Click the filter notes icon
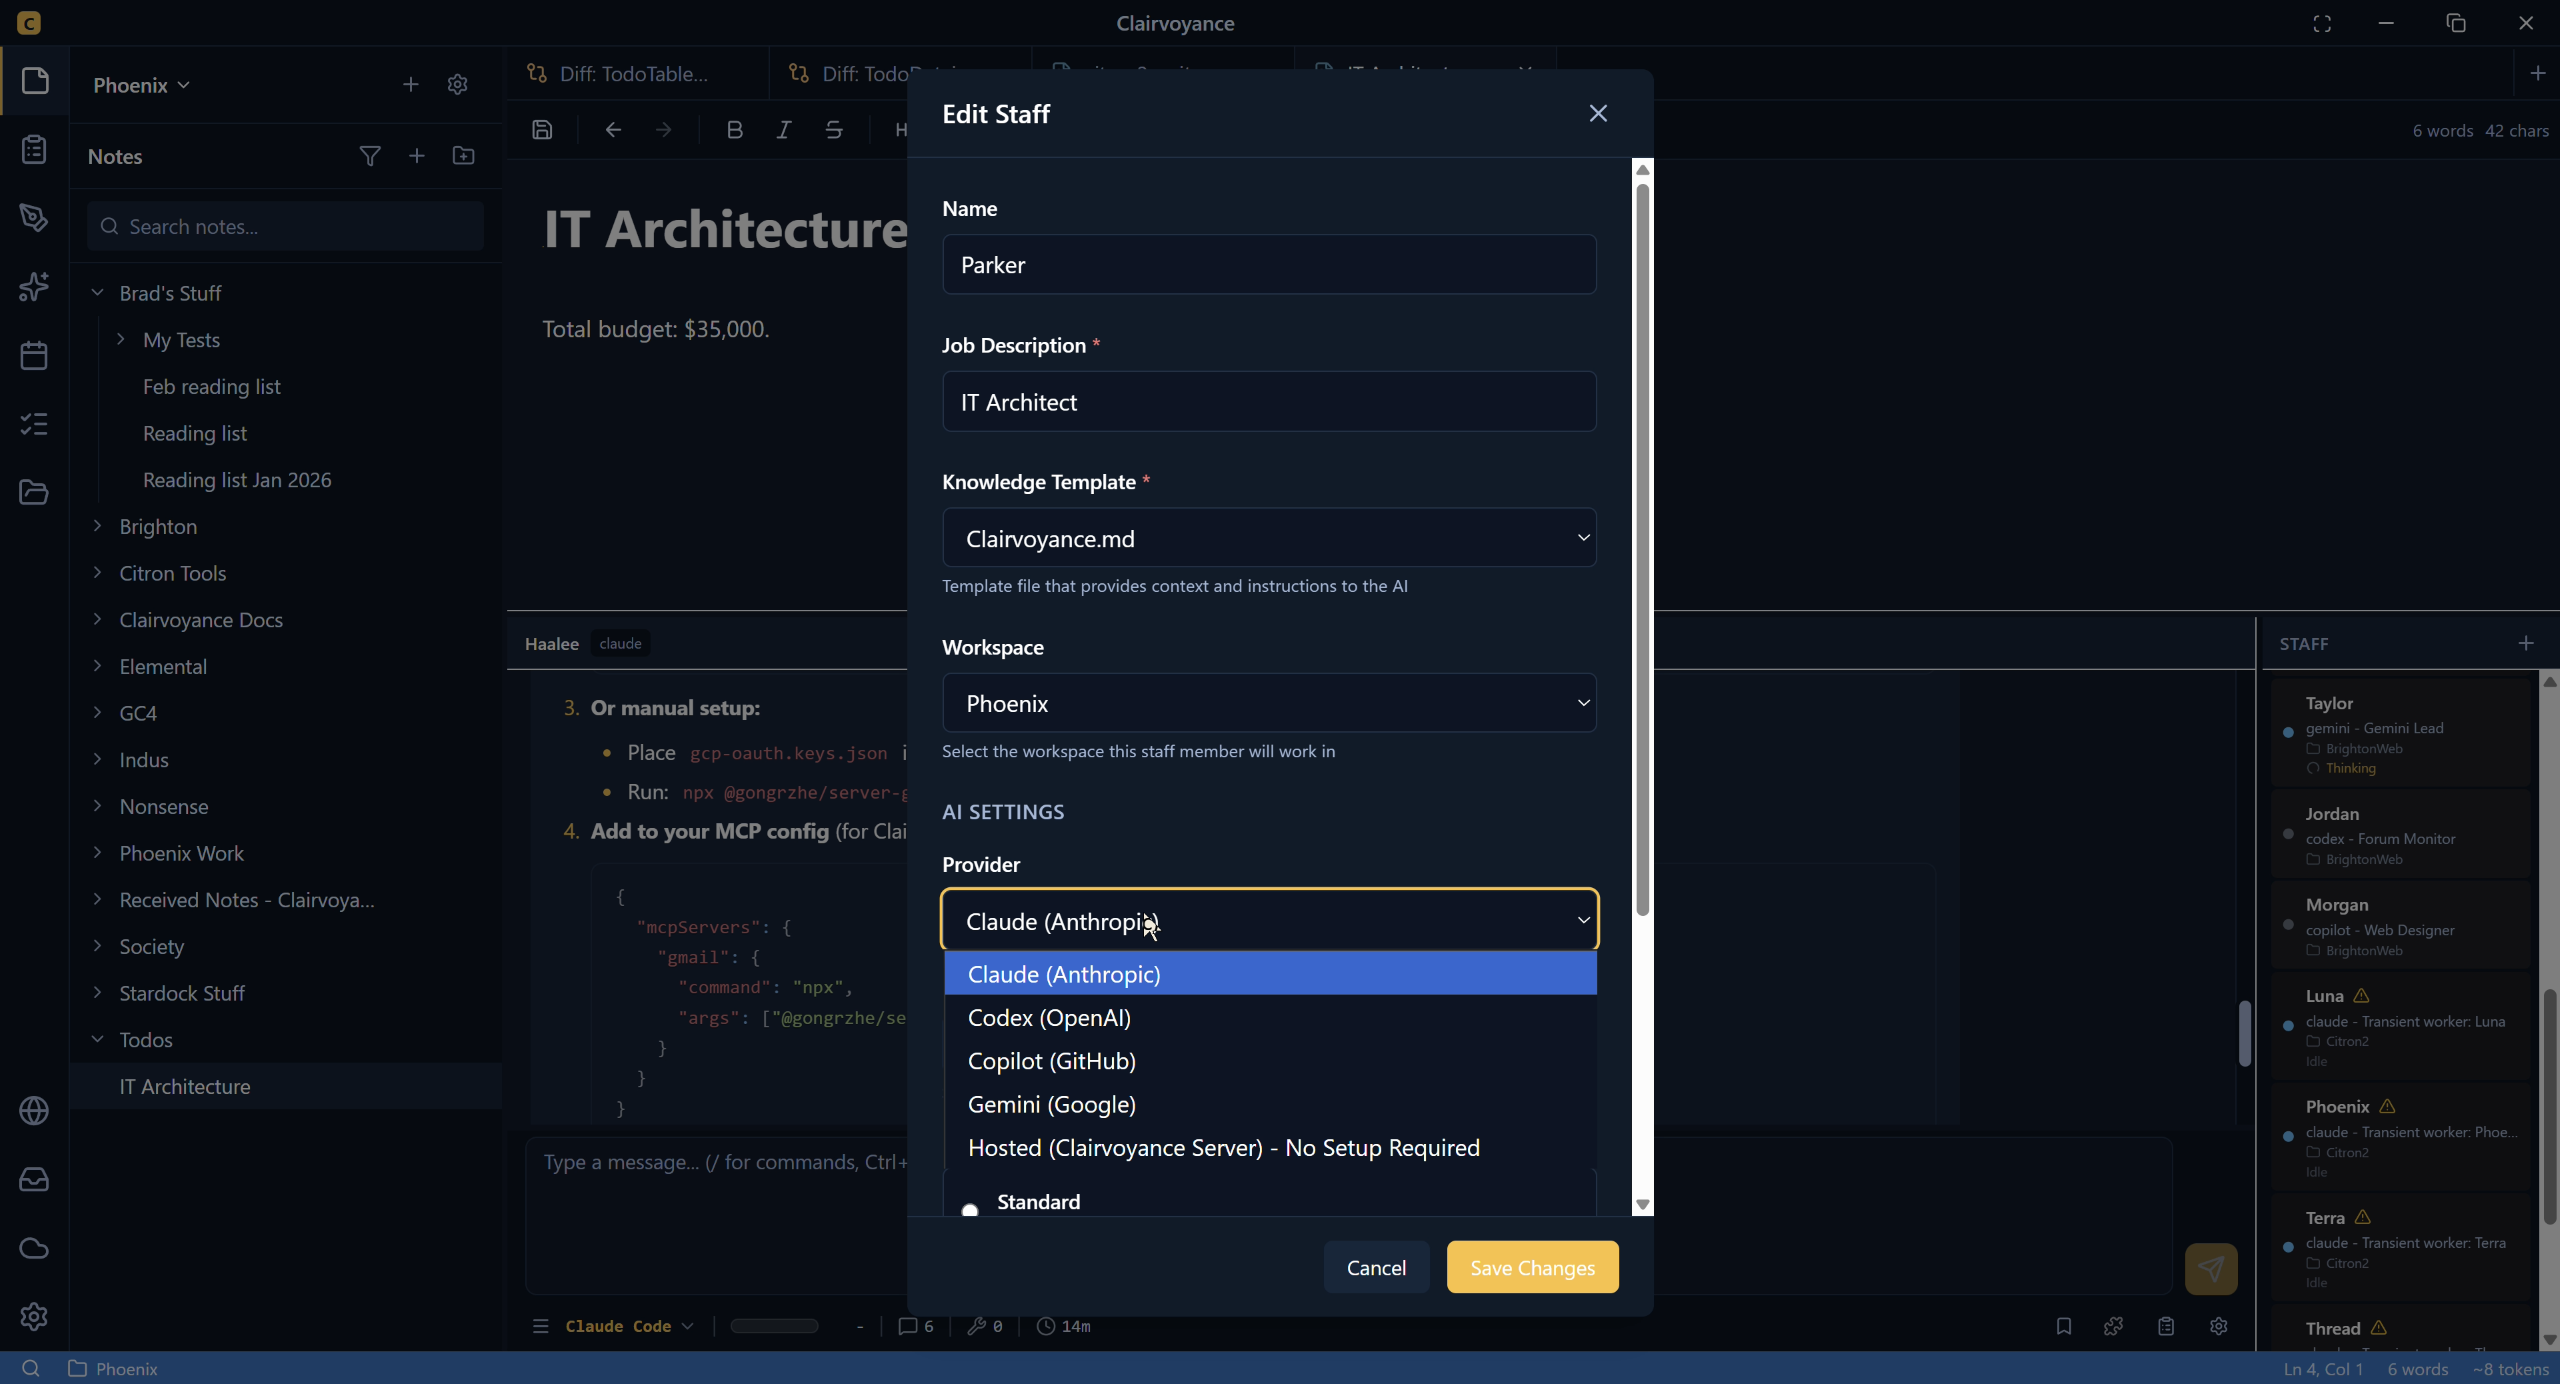Image resolution: width=2560 pixels, height=1384 pixels. [x=369, y=156]
